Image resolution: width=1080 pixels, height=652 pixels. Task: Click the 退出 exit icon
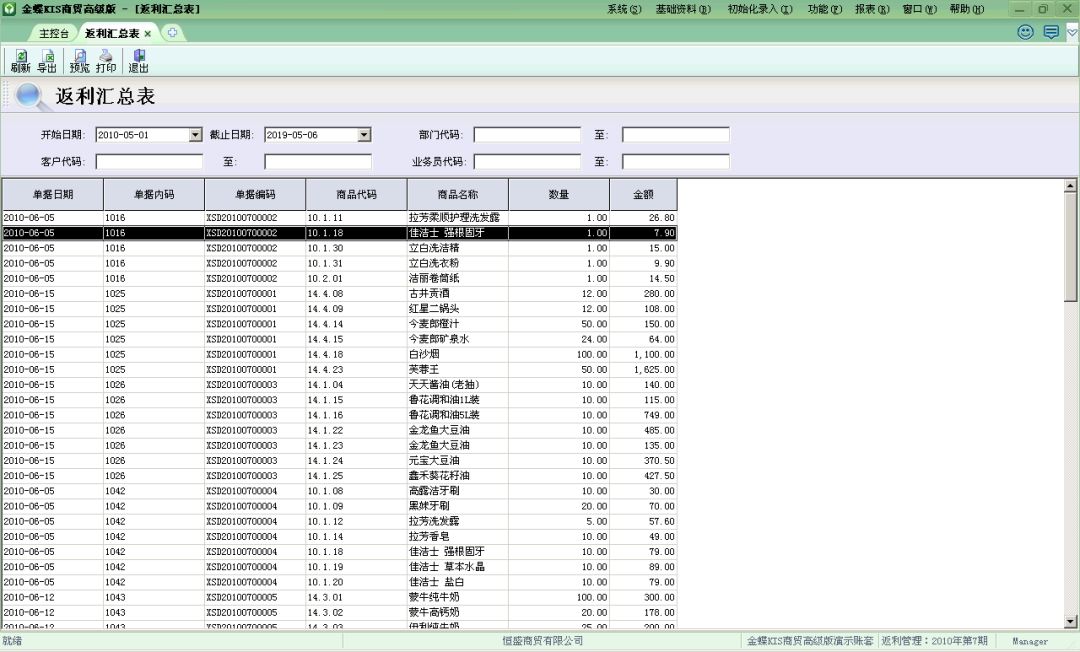pos(138,61)
